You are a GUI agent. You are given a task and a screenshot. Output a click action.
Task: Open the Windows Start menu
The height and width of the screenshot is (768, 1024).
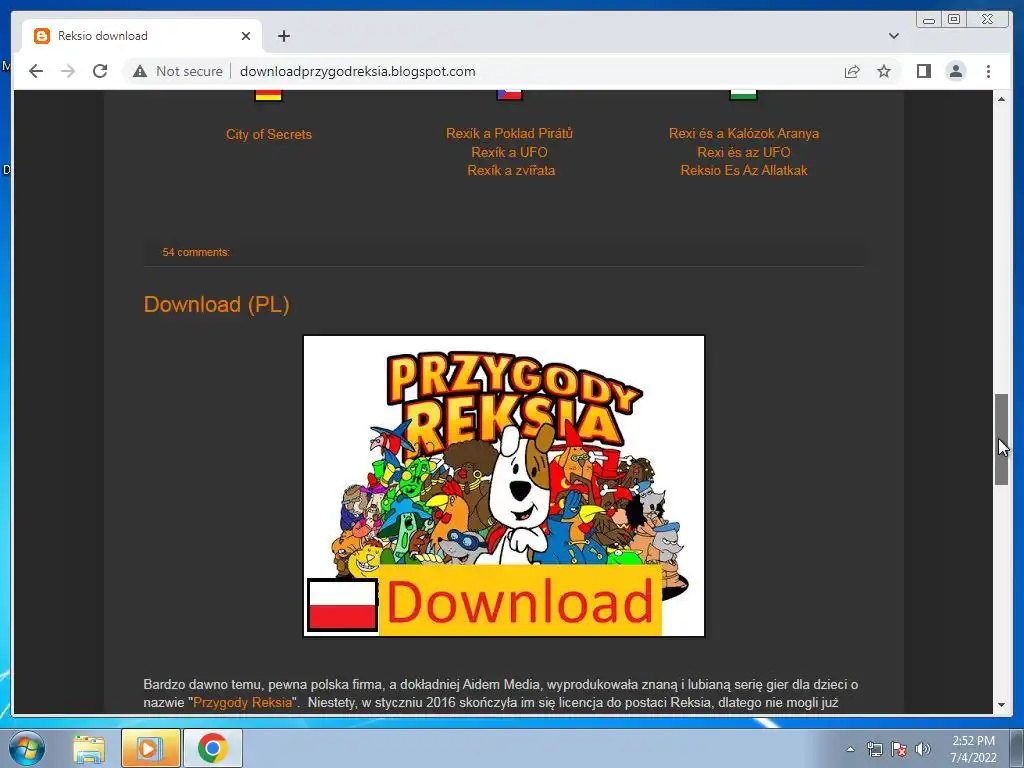27,748
